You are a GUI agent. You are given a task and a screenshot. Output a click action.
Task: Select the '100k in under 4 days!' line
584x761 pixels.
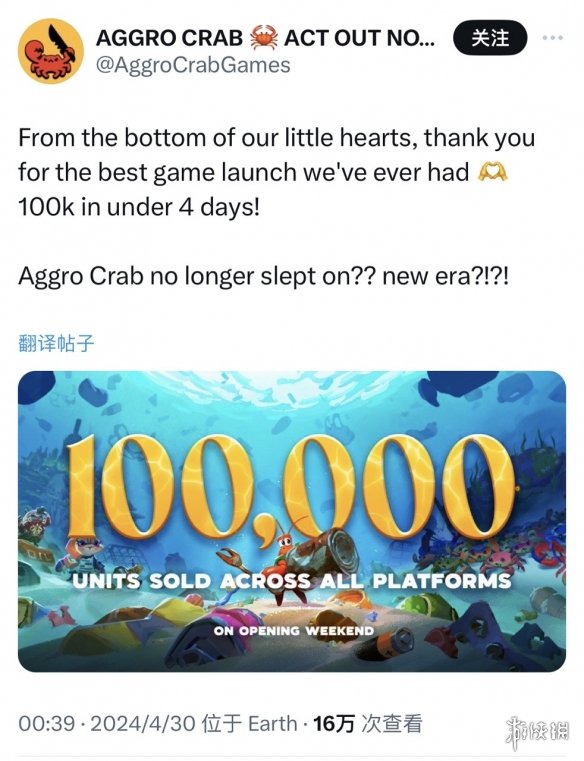pos(139,207)
